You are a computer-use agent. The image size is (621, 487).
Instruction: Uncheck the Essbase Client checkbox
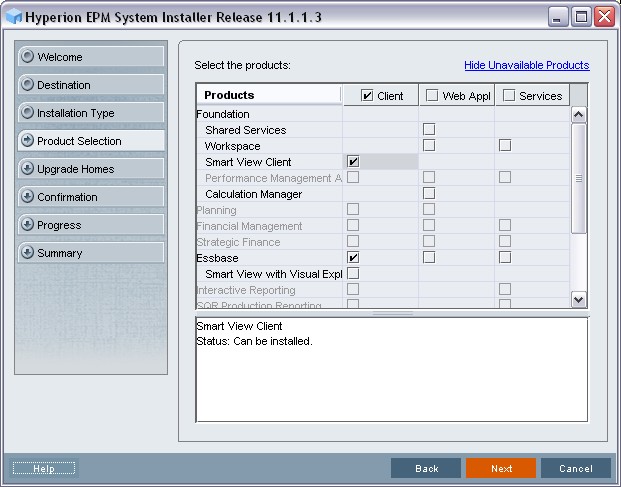(353, 257)
